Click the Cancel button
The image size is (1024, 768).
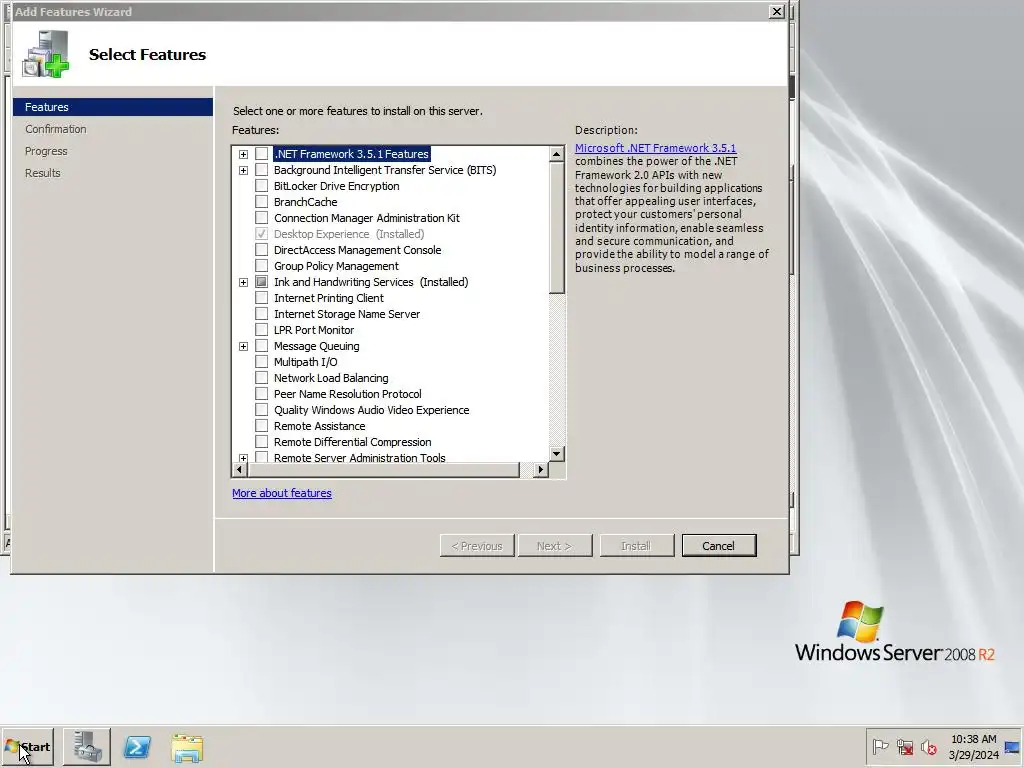[x=718, y=546]
